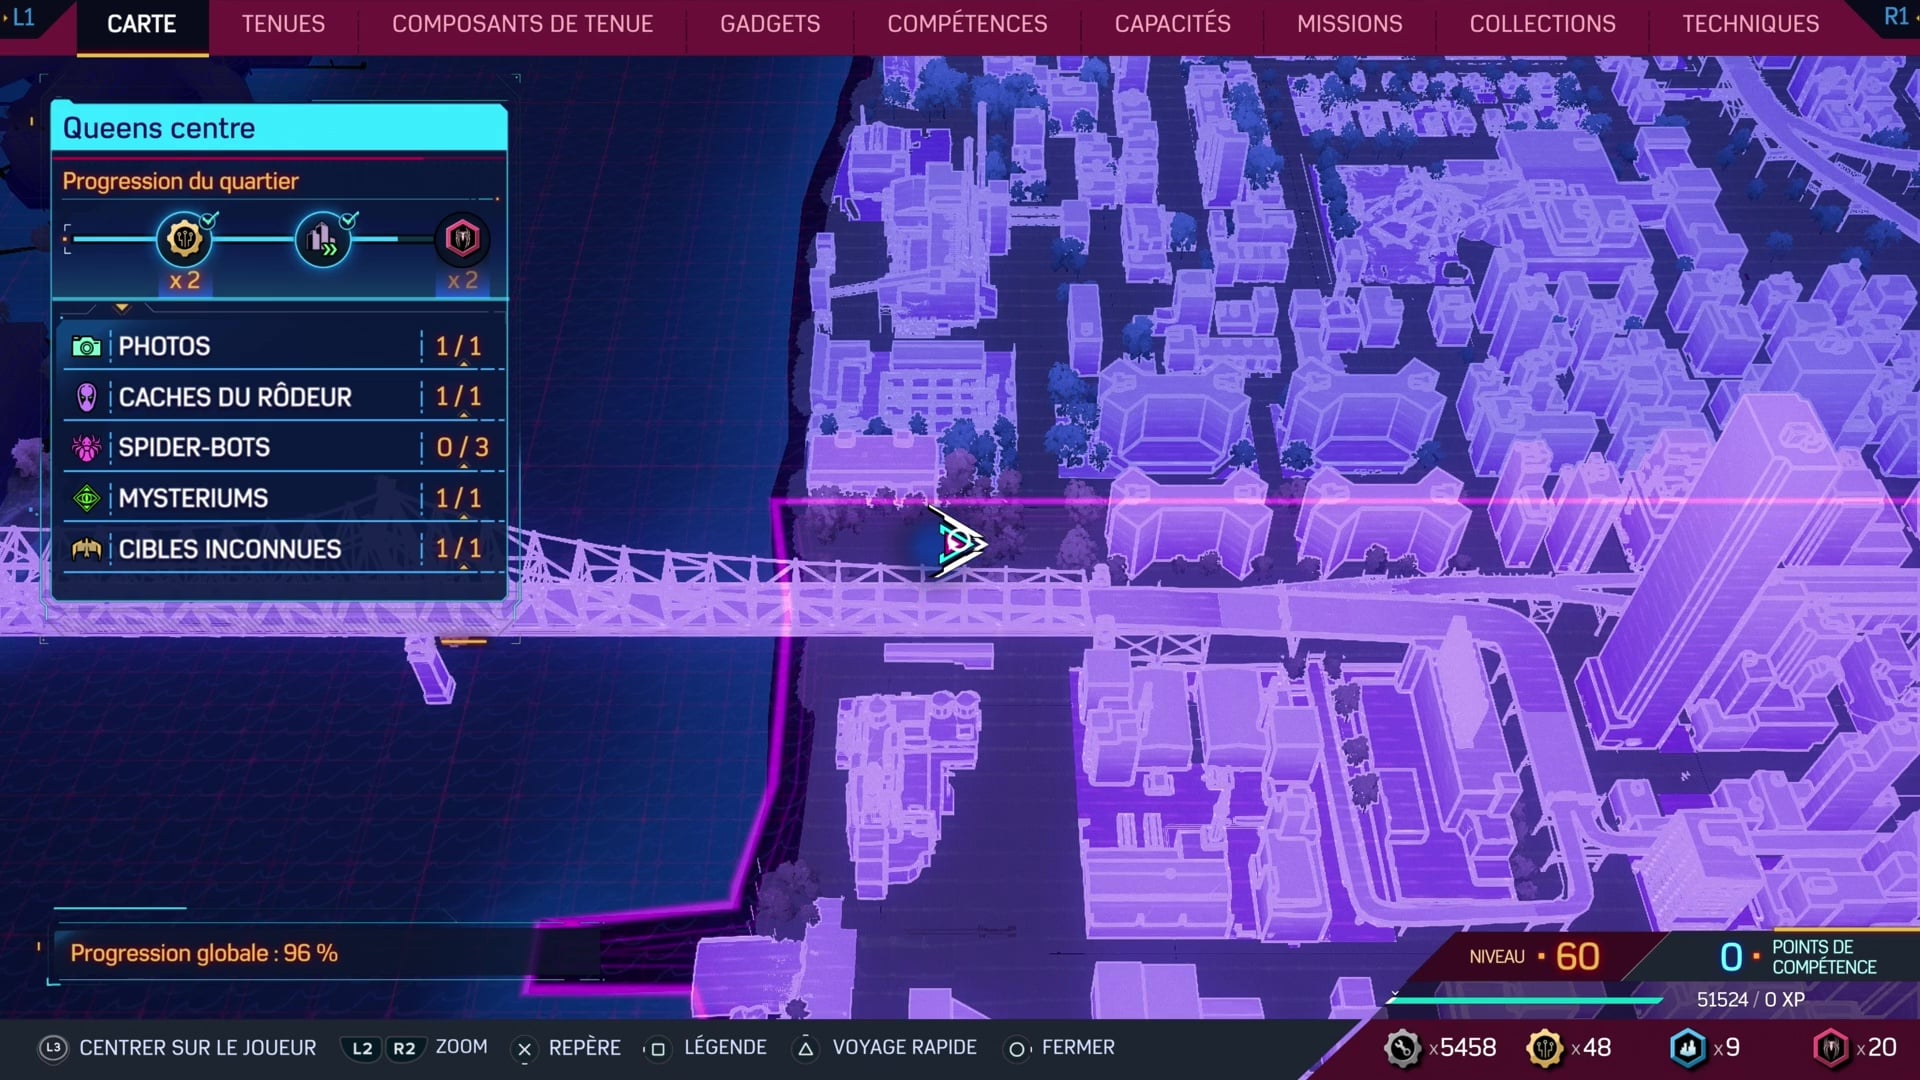This screenshot has width=1920, height=1080.
Task: Click the R1 next tab indicator
Action: click(1895, 17)
